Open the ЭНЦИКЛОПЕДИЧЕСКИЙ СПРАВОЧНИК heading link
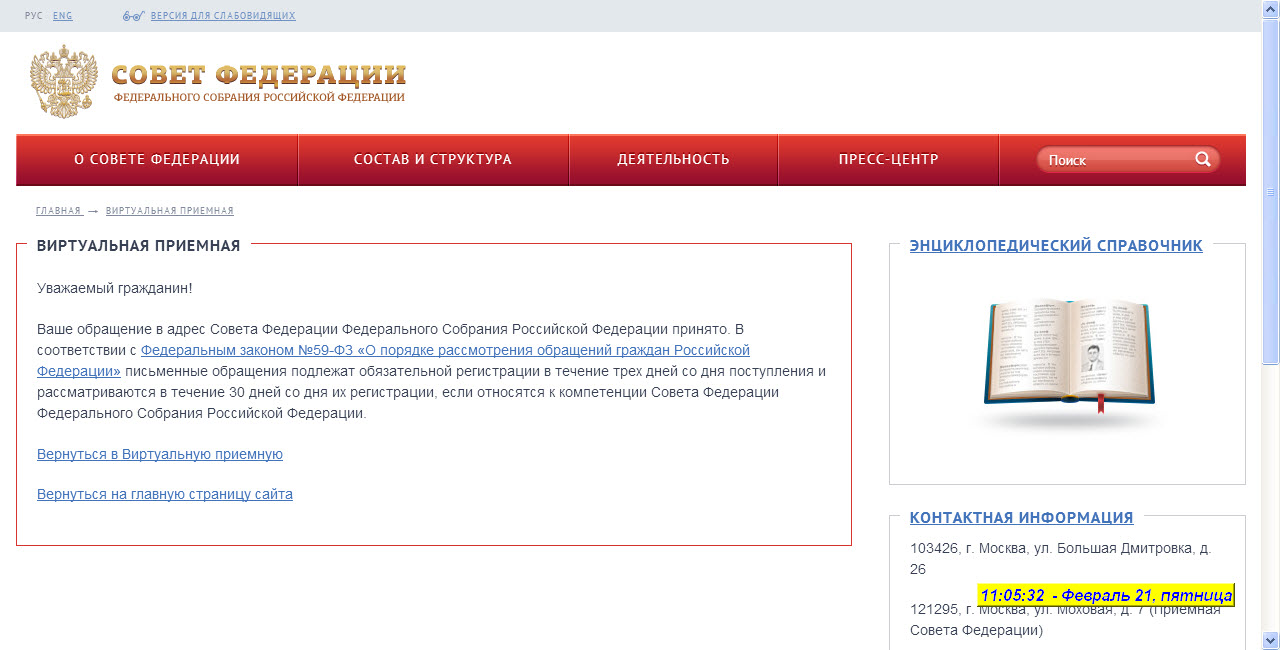The width and height of the screenshot is (1280, 650). [1056, 245]
